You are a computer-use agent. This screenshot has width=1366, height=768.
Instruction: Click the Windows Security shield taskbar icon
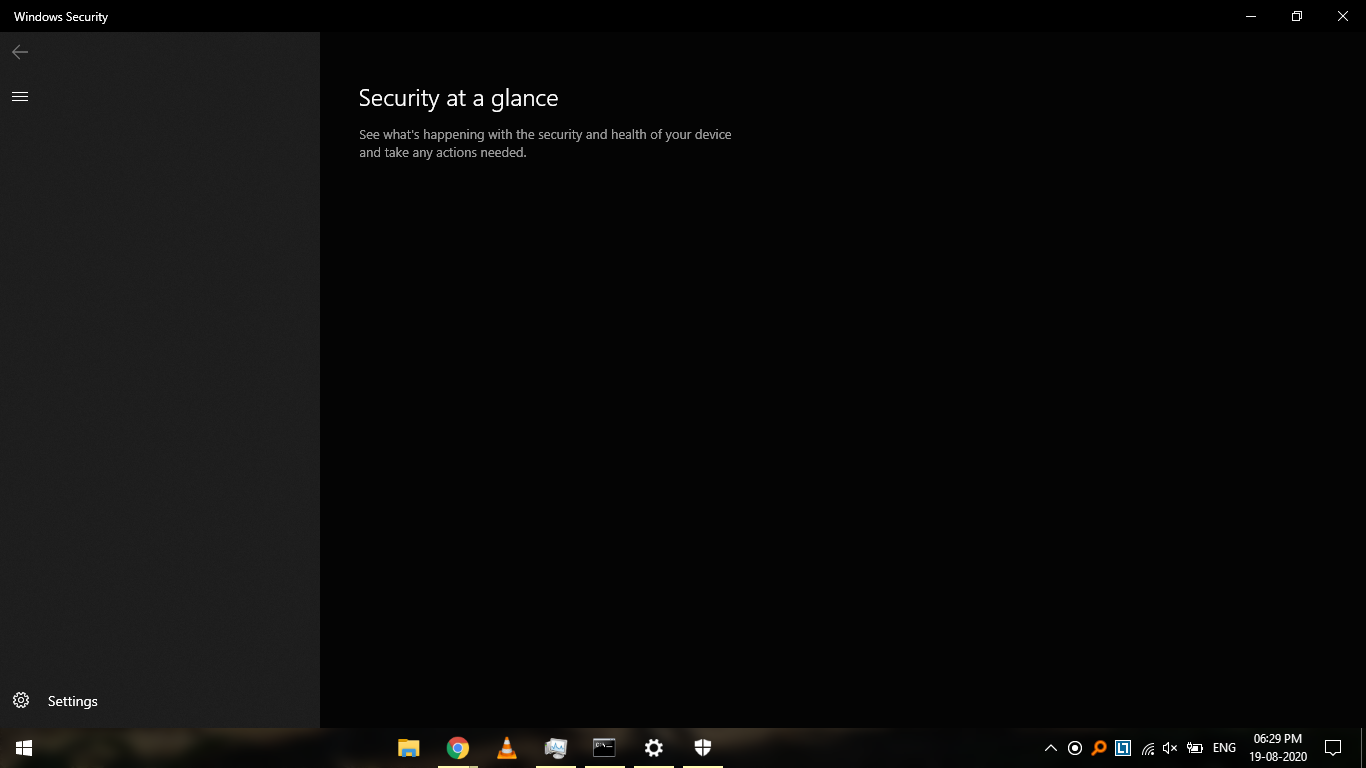[703, 748]
